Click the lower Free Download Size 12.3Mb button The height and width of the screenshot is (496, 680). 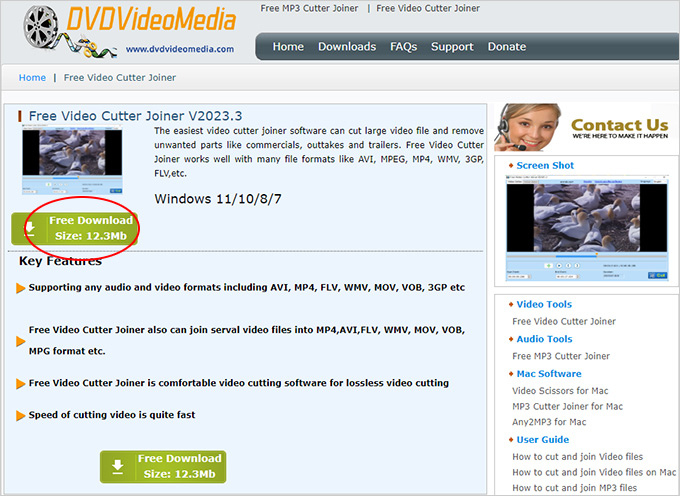(163, 467)
